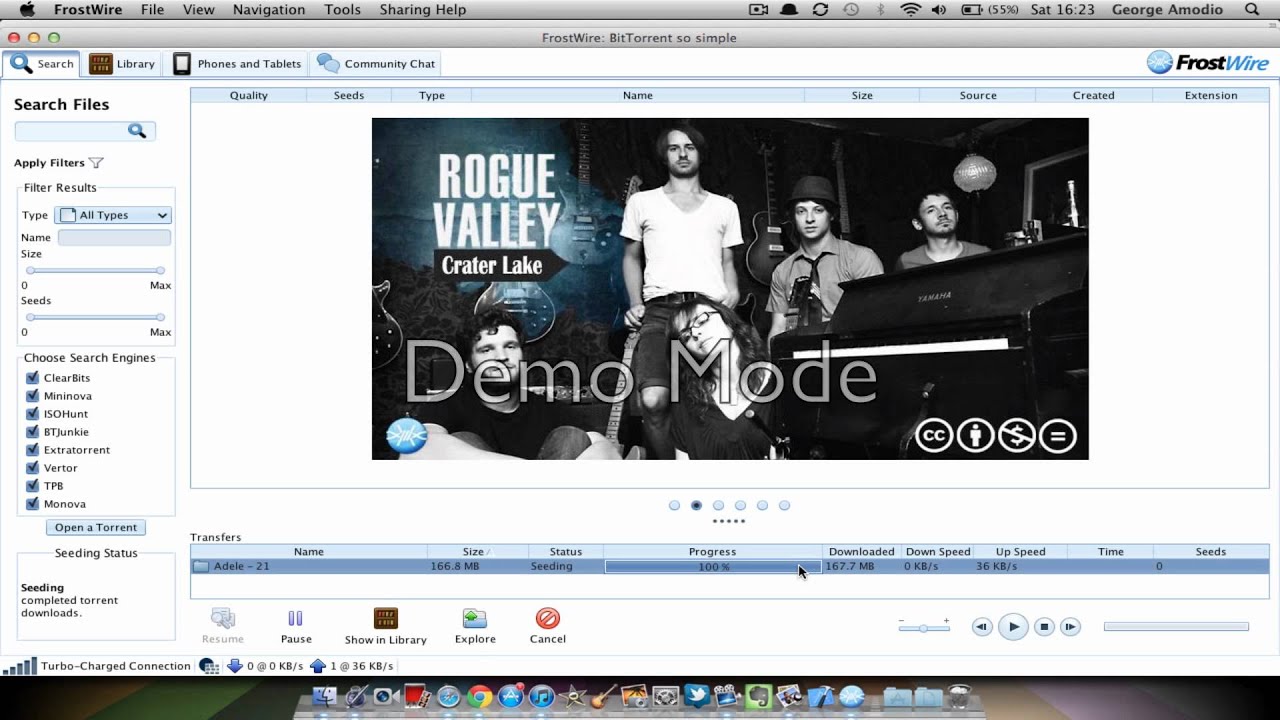Open the View menu
This screenshot has width=1280, height=720.
coord(198,10)
